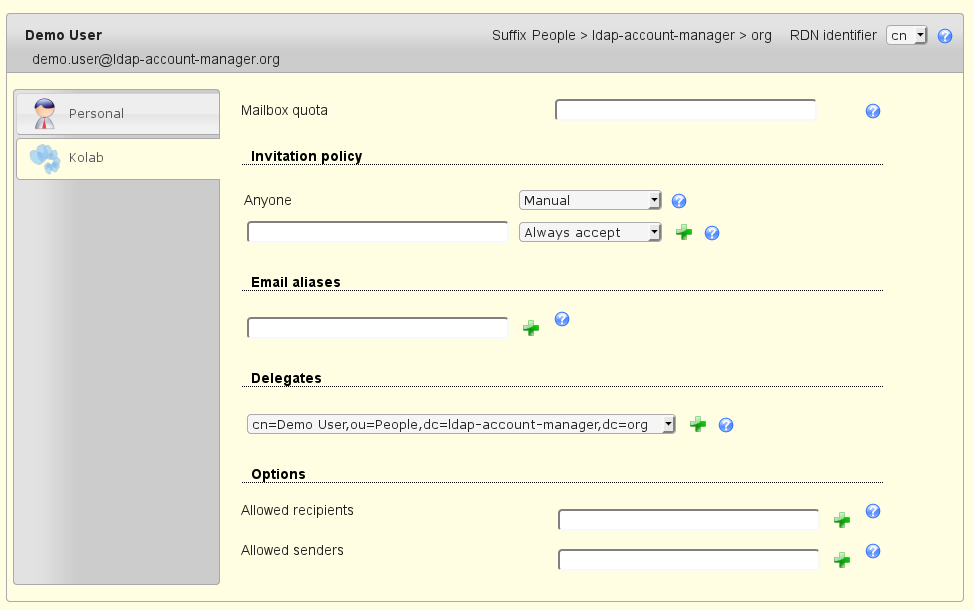Add an email alias with green plus
This screenshot has width=974, height=610.
click(531, 327)
